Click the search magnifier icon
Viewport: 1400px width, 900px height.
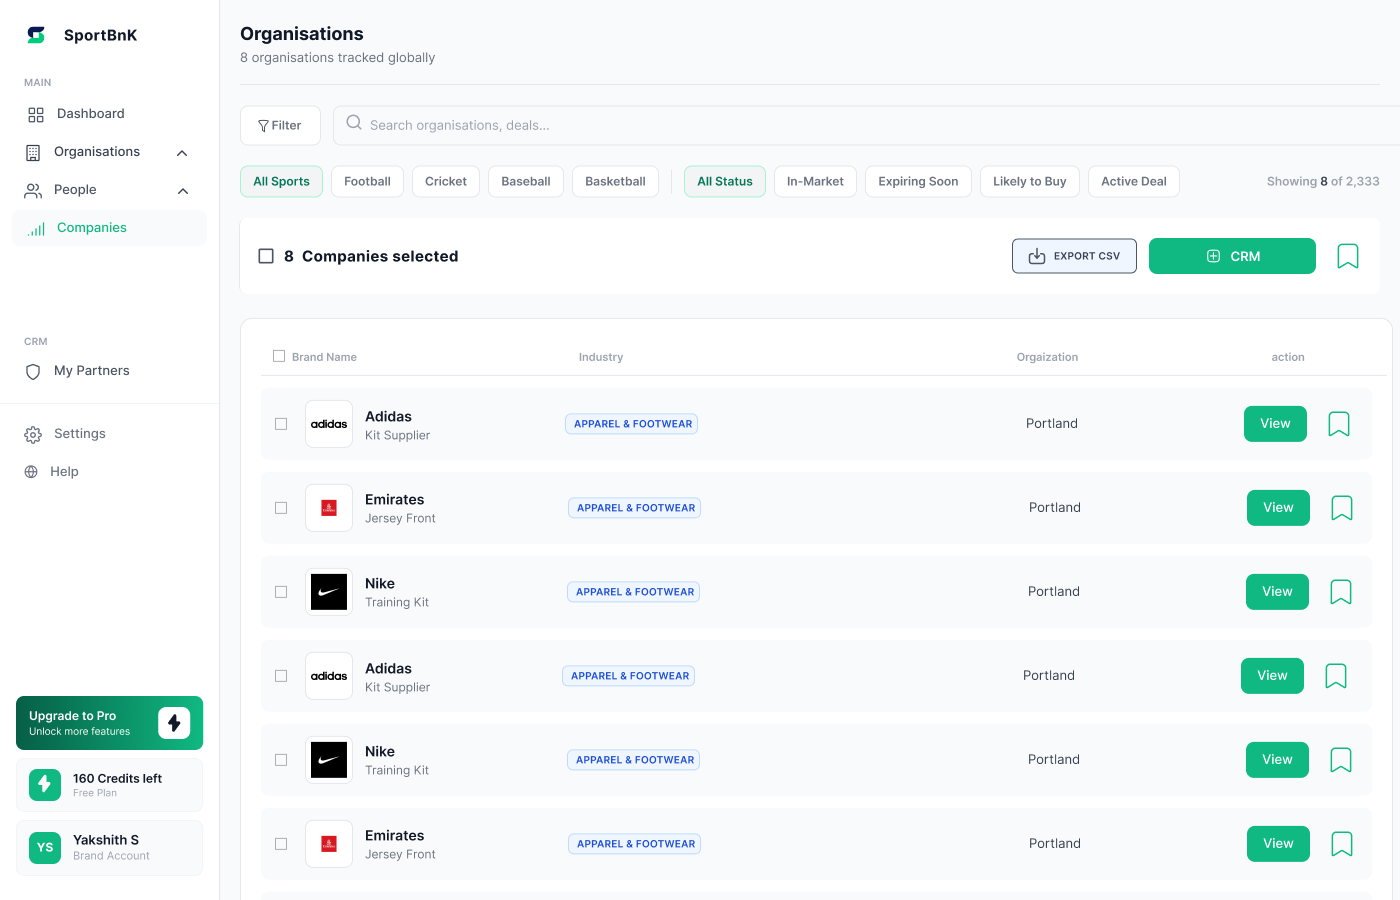tap(354, 123)
